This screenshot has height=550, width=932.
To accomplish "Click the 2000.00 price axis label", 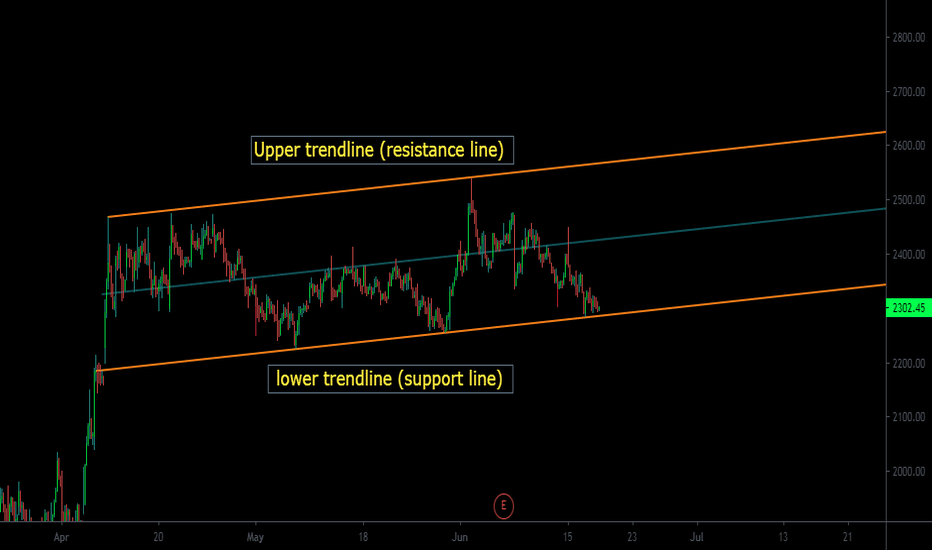I will click(x=908, y=472).
